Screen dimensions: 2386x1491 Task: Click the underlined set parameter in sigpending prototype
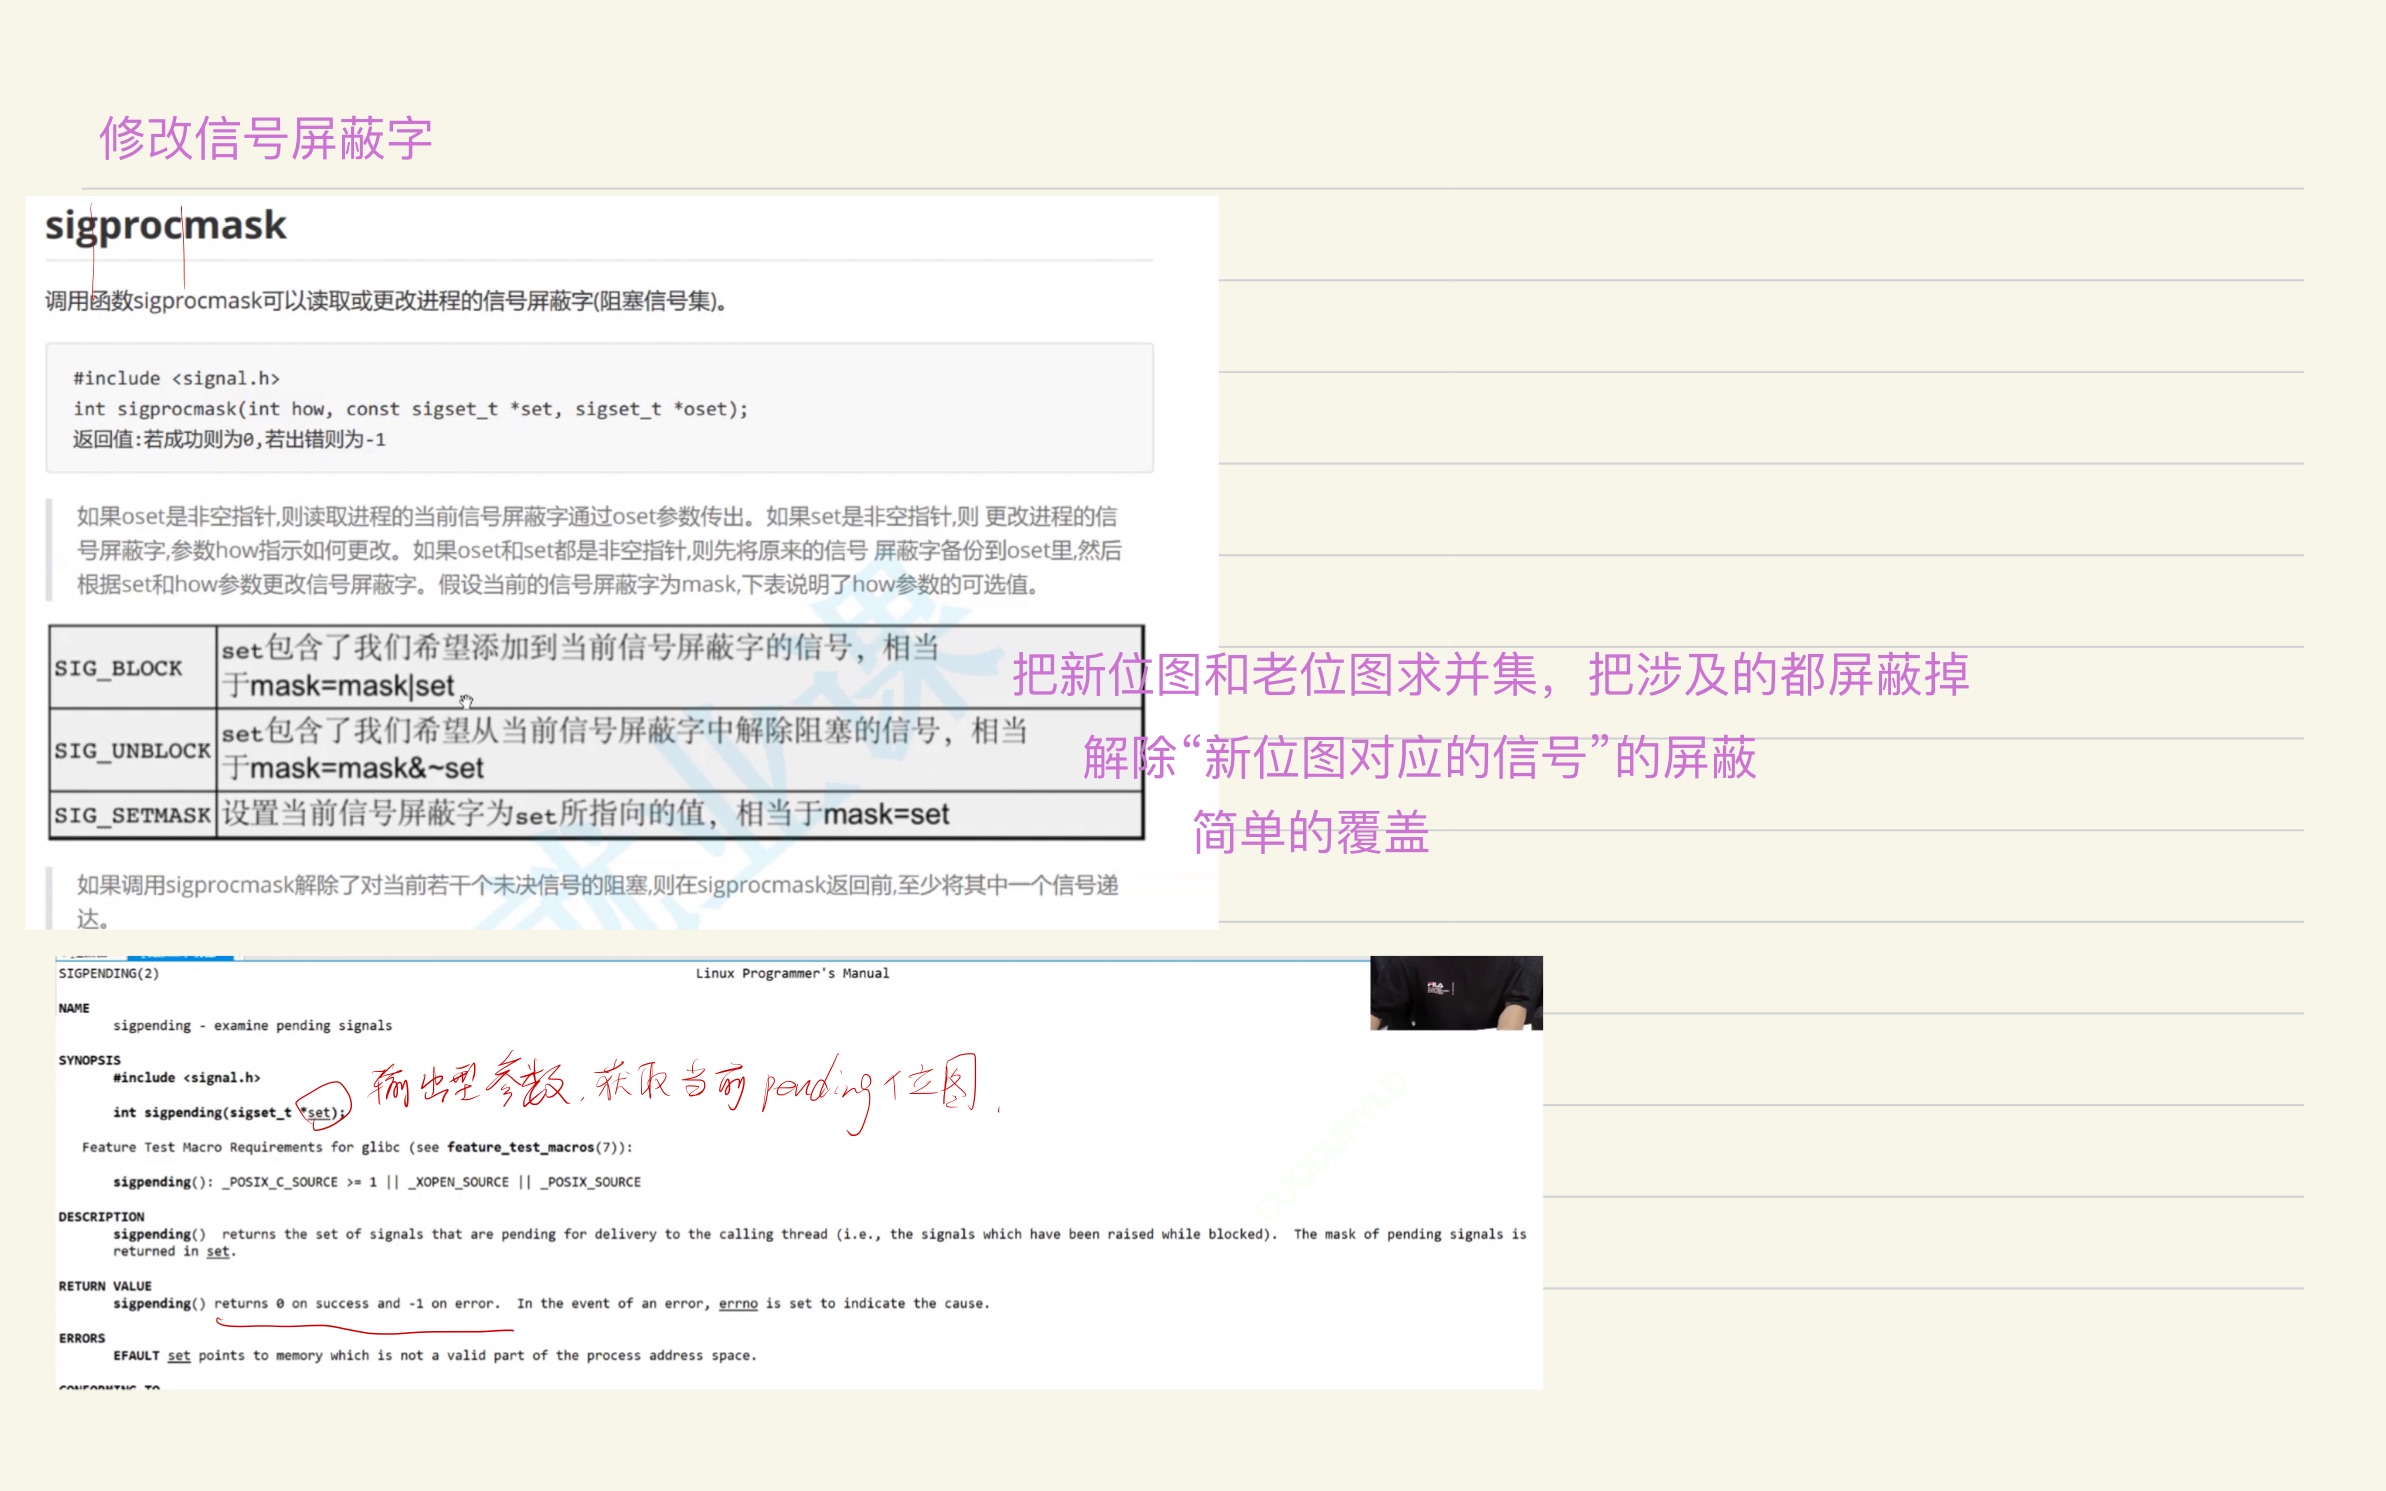[319, 1112]
